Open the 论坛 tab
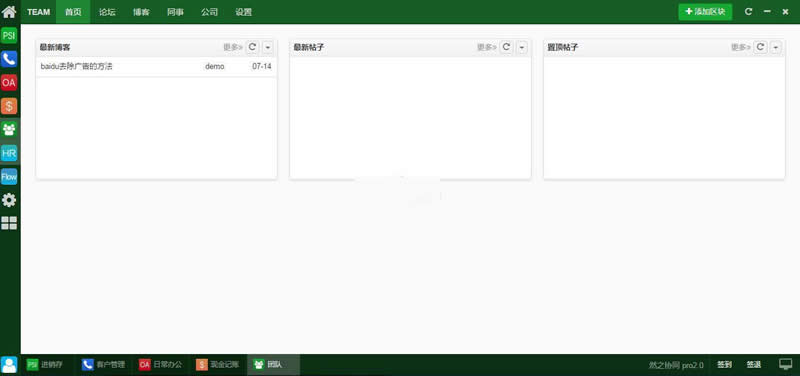The image size is (800, 376). [x=107, y=12]
